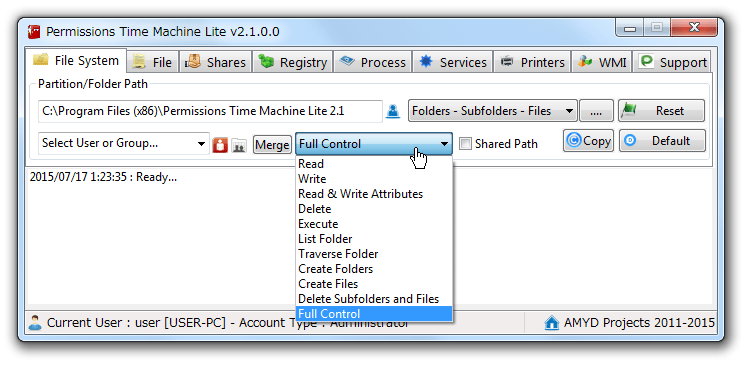Screen dimensions: 746x365
Task: Minimize the Permissions Time Machine window
Action: [x=630, y=28]
